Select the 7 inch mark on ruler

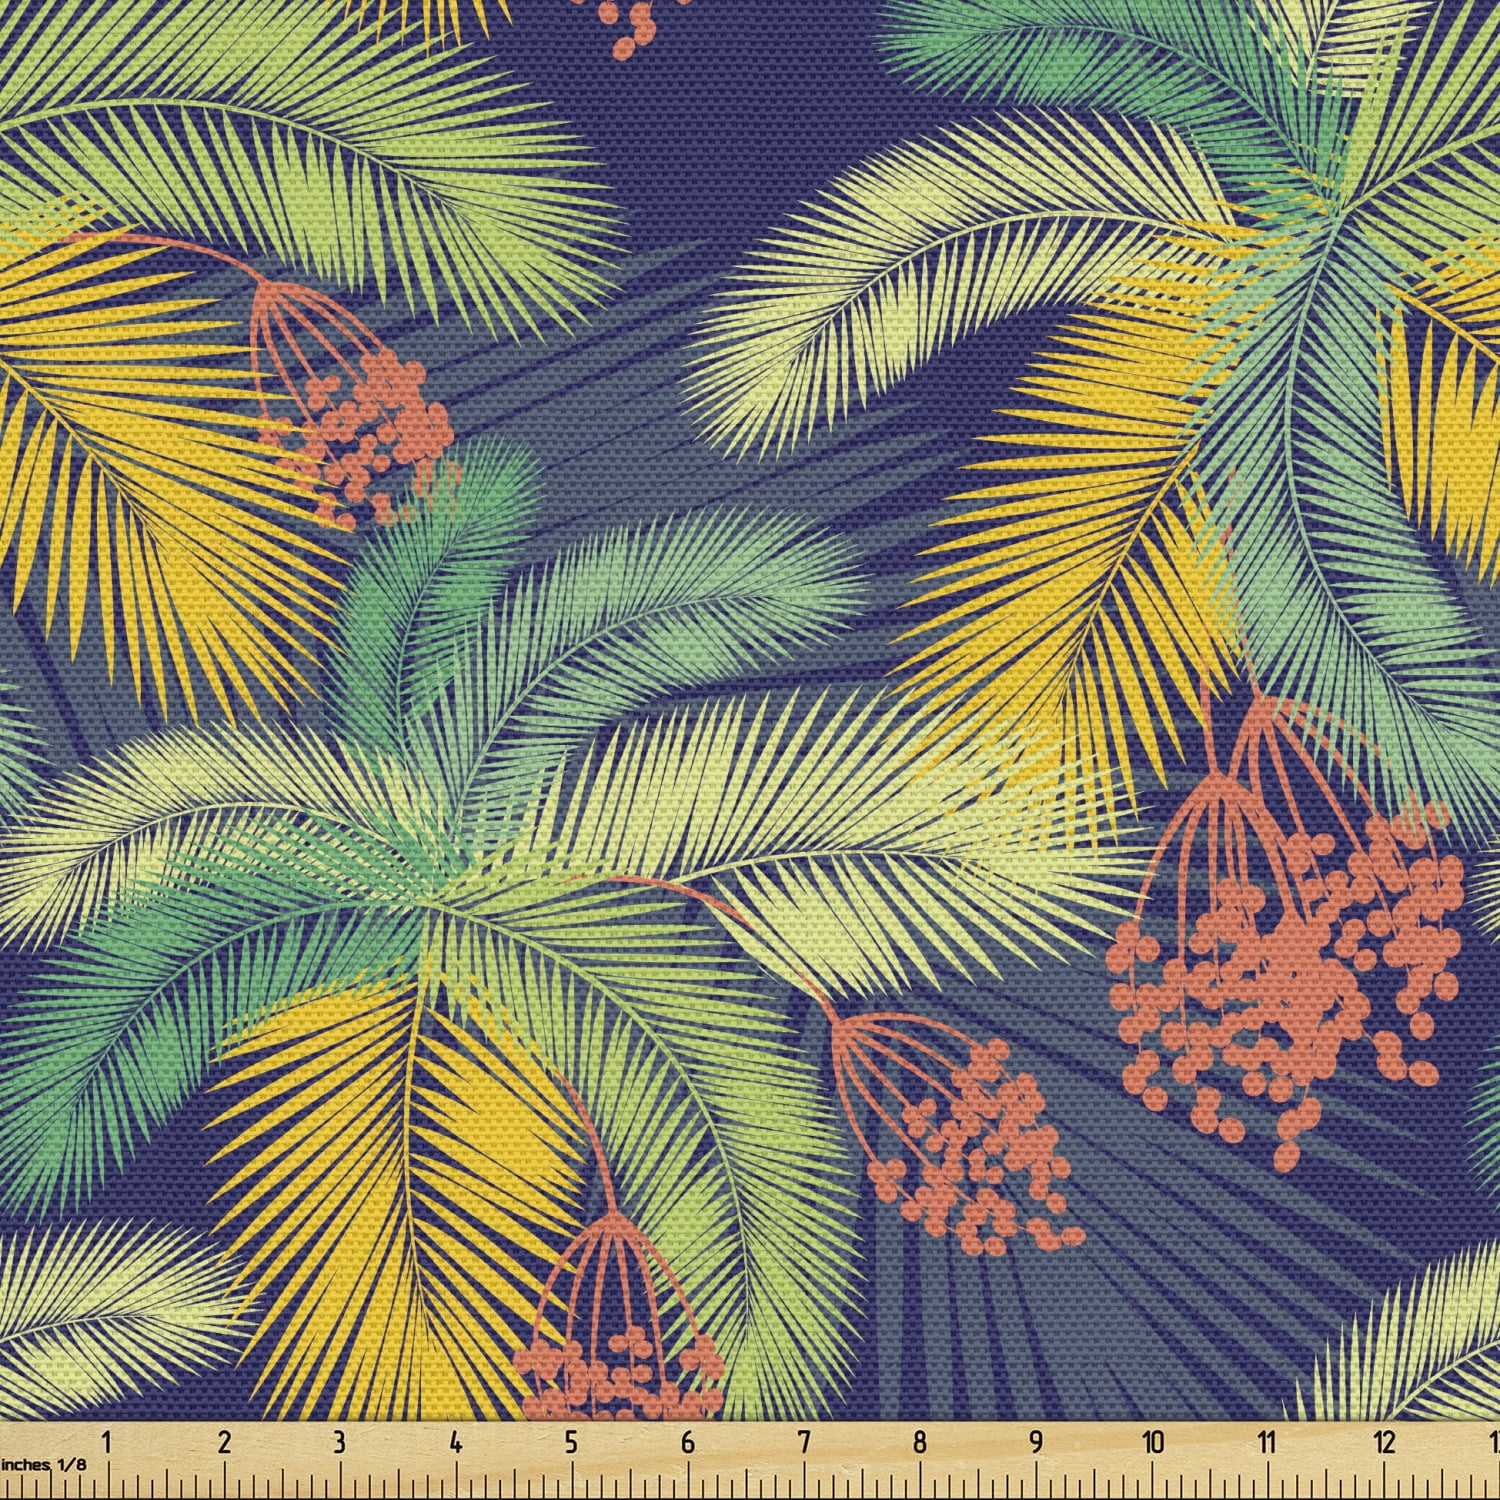803,1441
